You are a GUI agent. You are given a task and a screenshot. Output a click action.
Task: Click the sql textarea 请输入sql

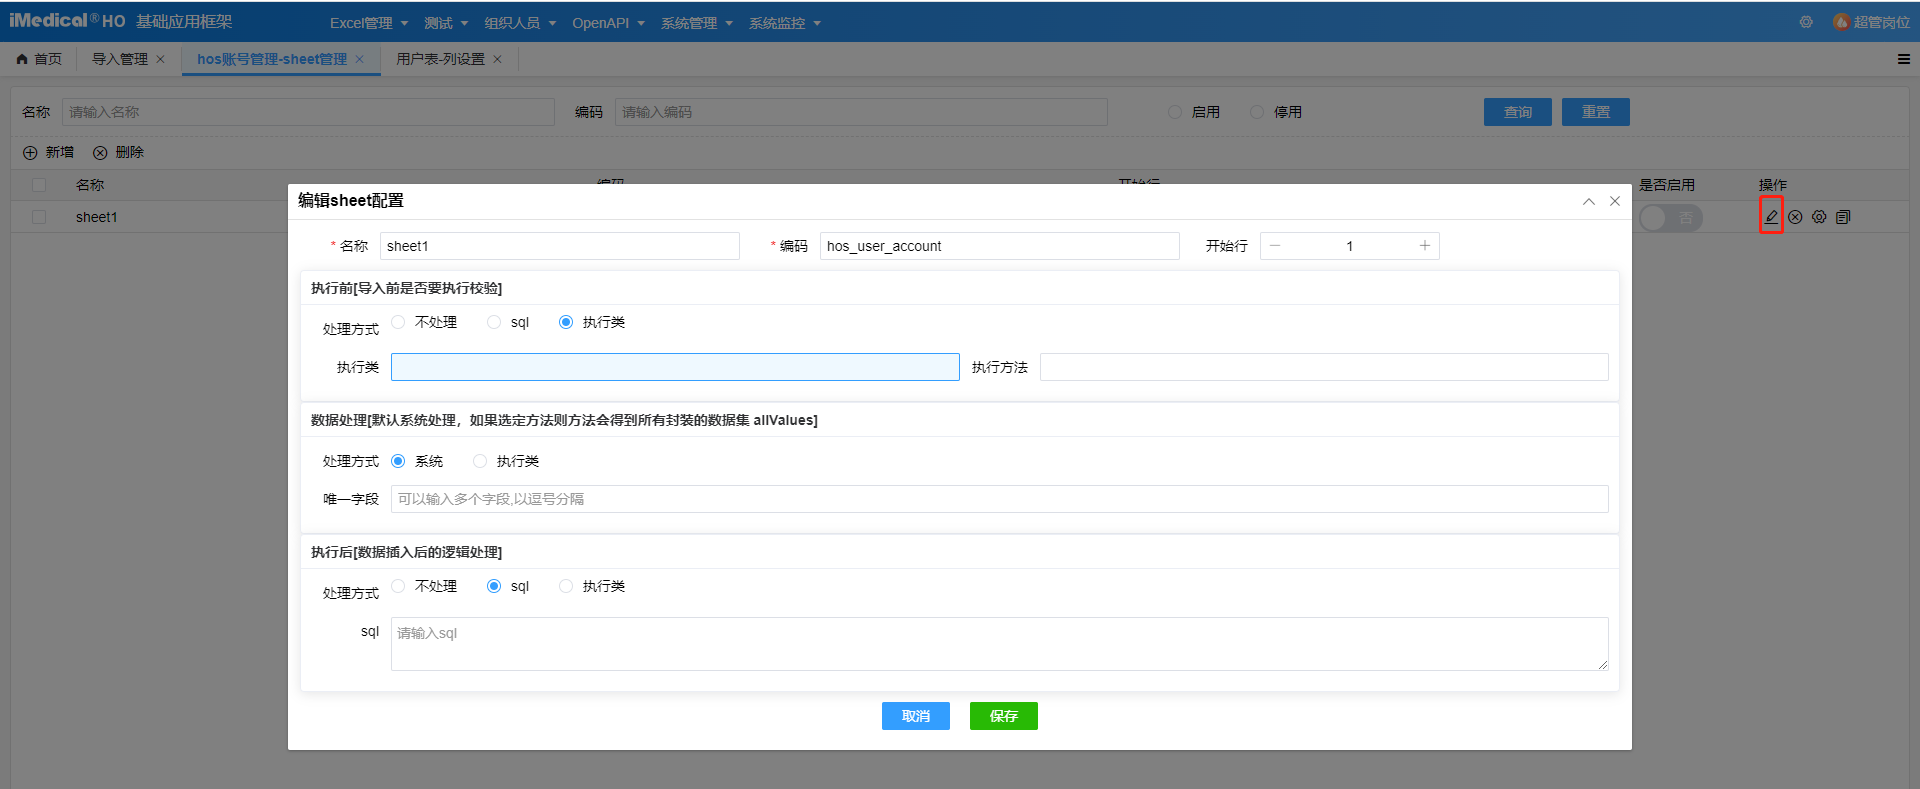pyautogui.click(x=1000, y=644)
